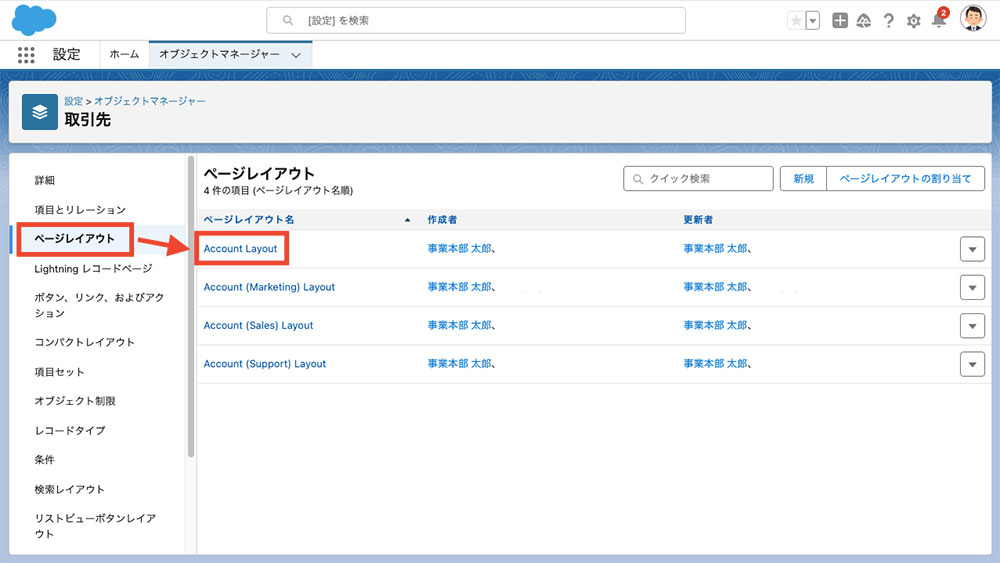
Task: Open the Account Layout link
Action: pyautogui.click(x=240, y=249)
